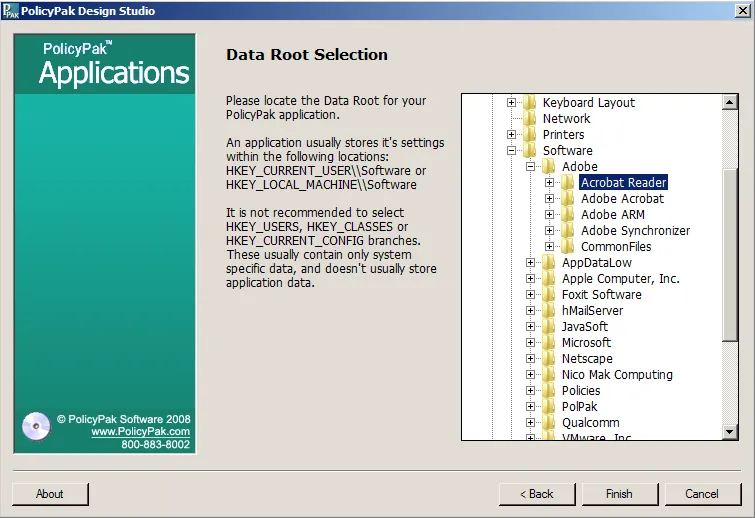Click the AppDataLow folder icon

click(x=549, y=262)
